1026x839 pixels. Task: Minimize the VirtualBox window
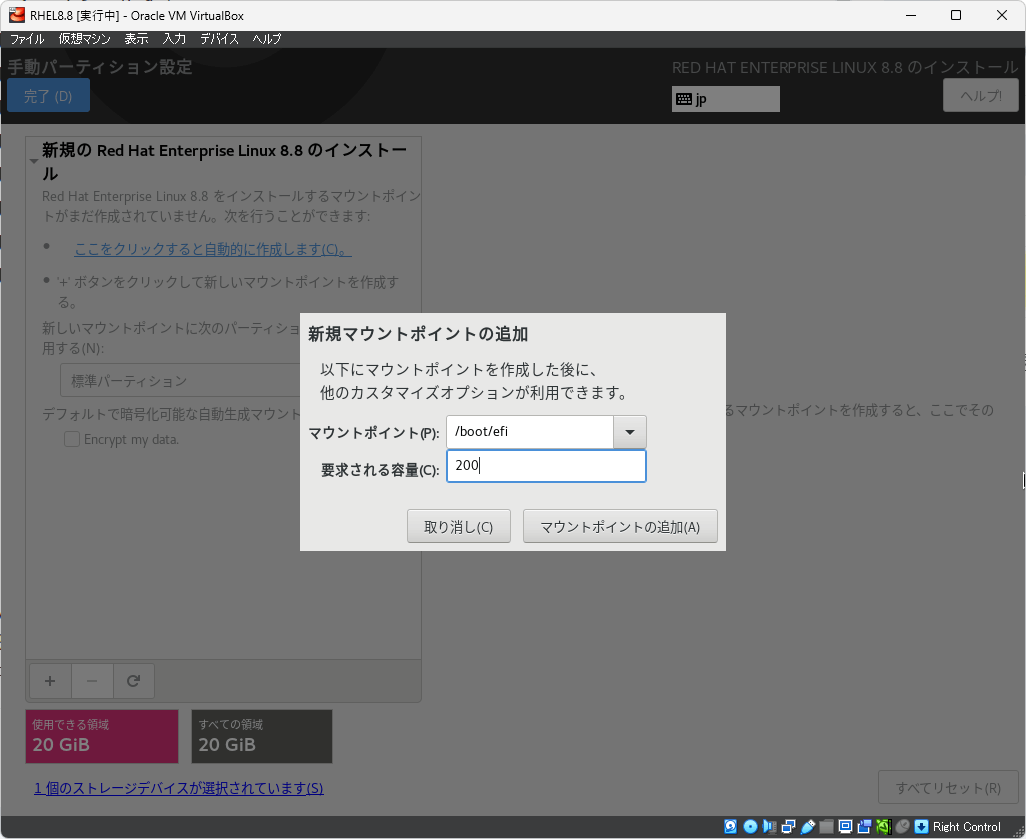[x=911, y=15]
